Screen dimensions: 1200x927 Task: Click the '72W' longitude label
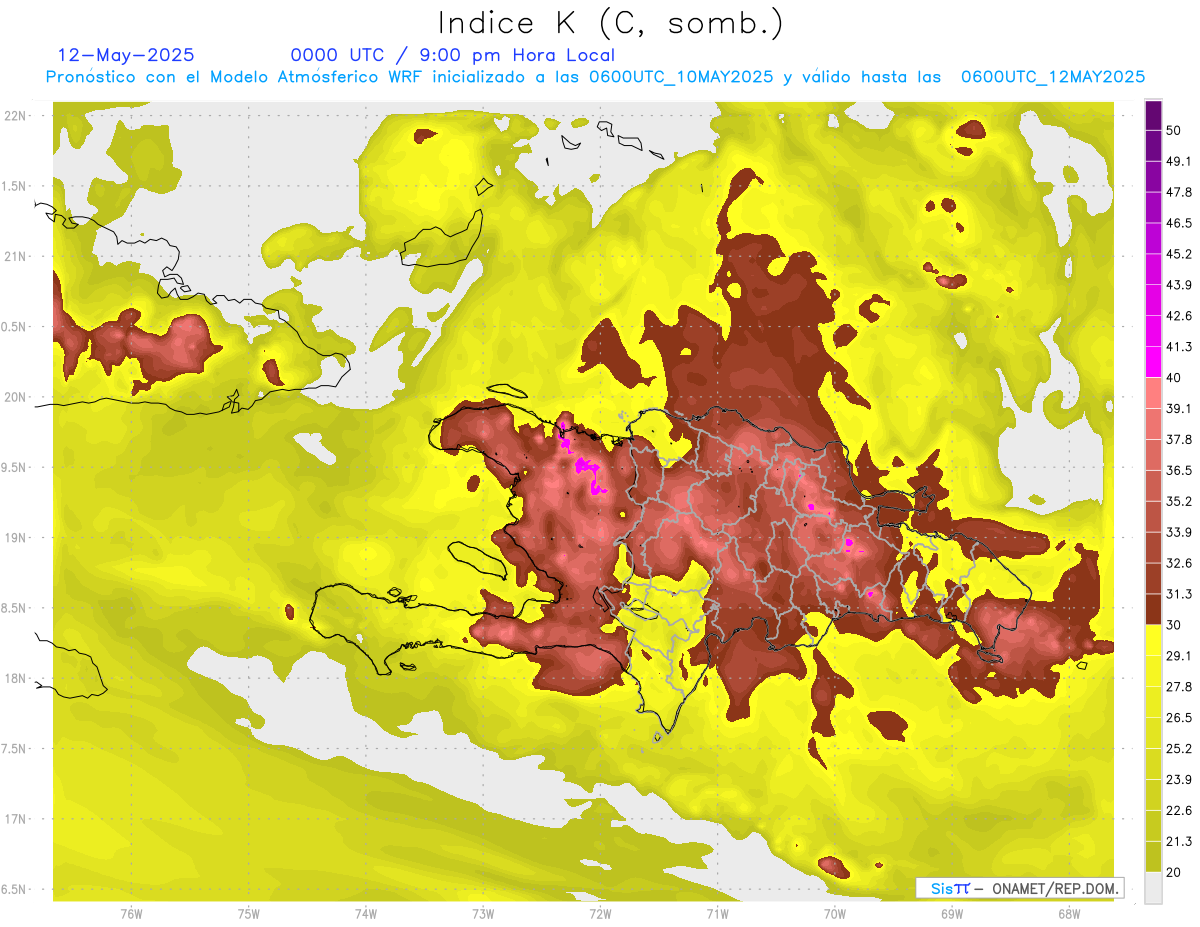click(x=600, y=914)
